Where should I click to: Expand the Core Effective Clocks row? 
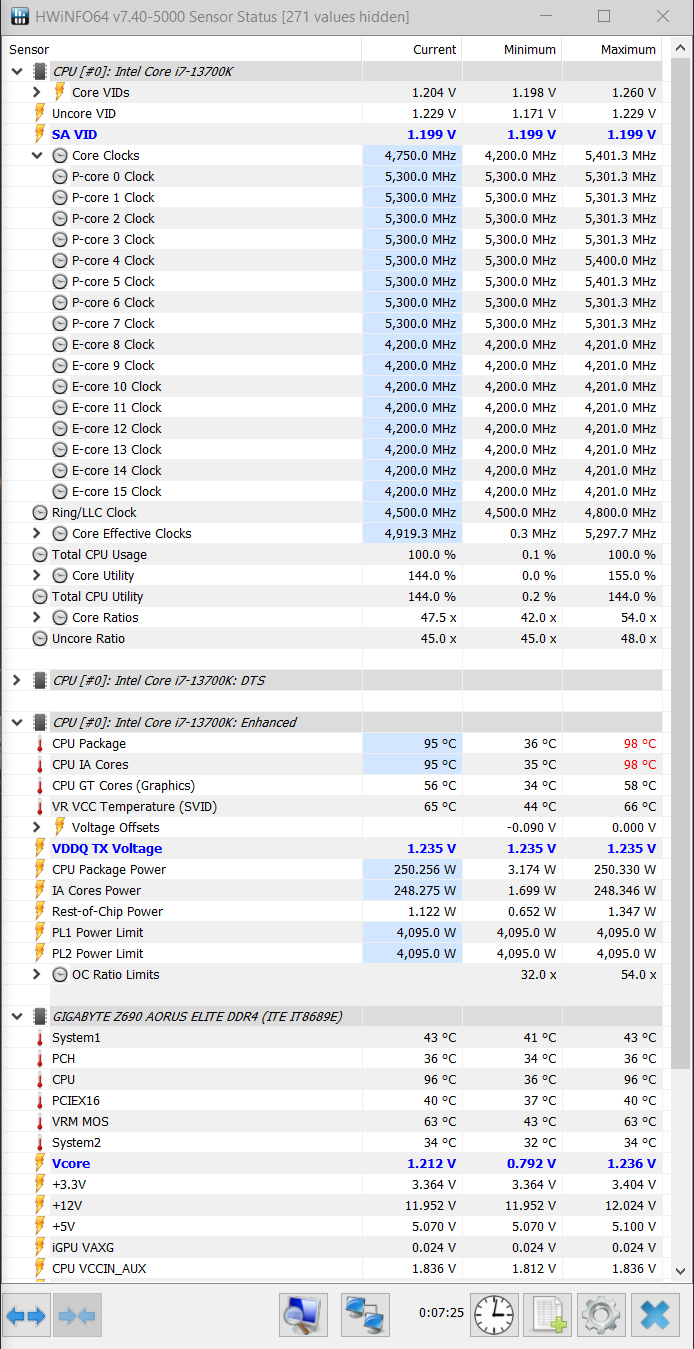pyautogui.click(x=37, y=533)
